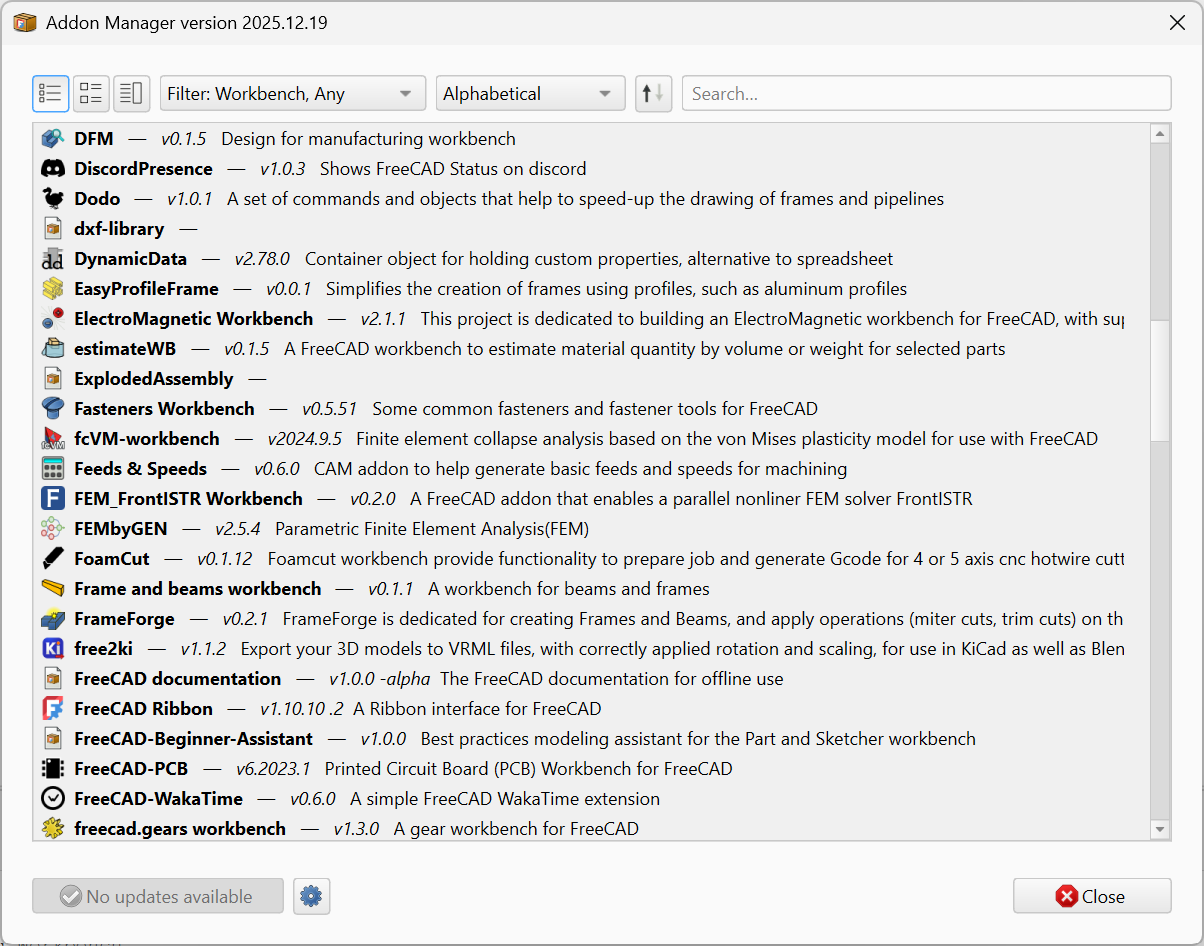Click the DiscordPresence Discord icon
The height and width of the screenshot is (946, 1204).
tap(53, 169)
